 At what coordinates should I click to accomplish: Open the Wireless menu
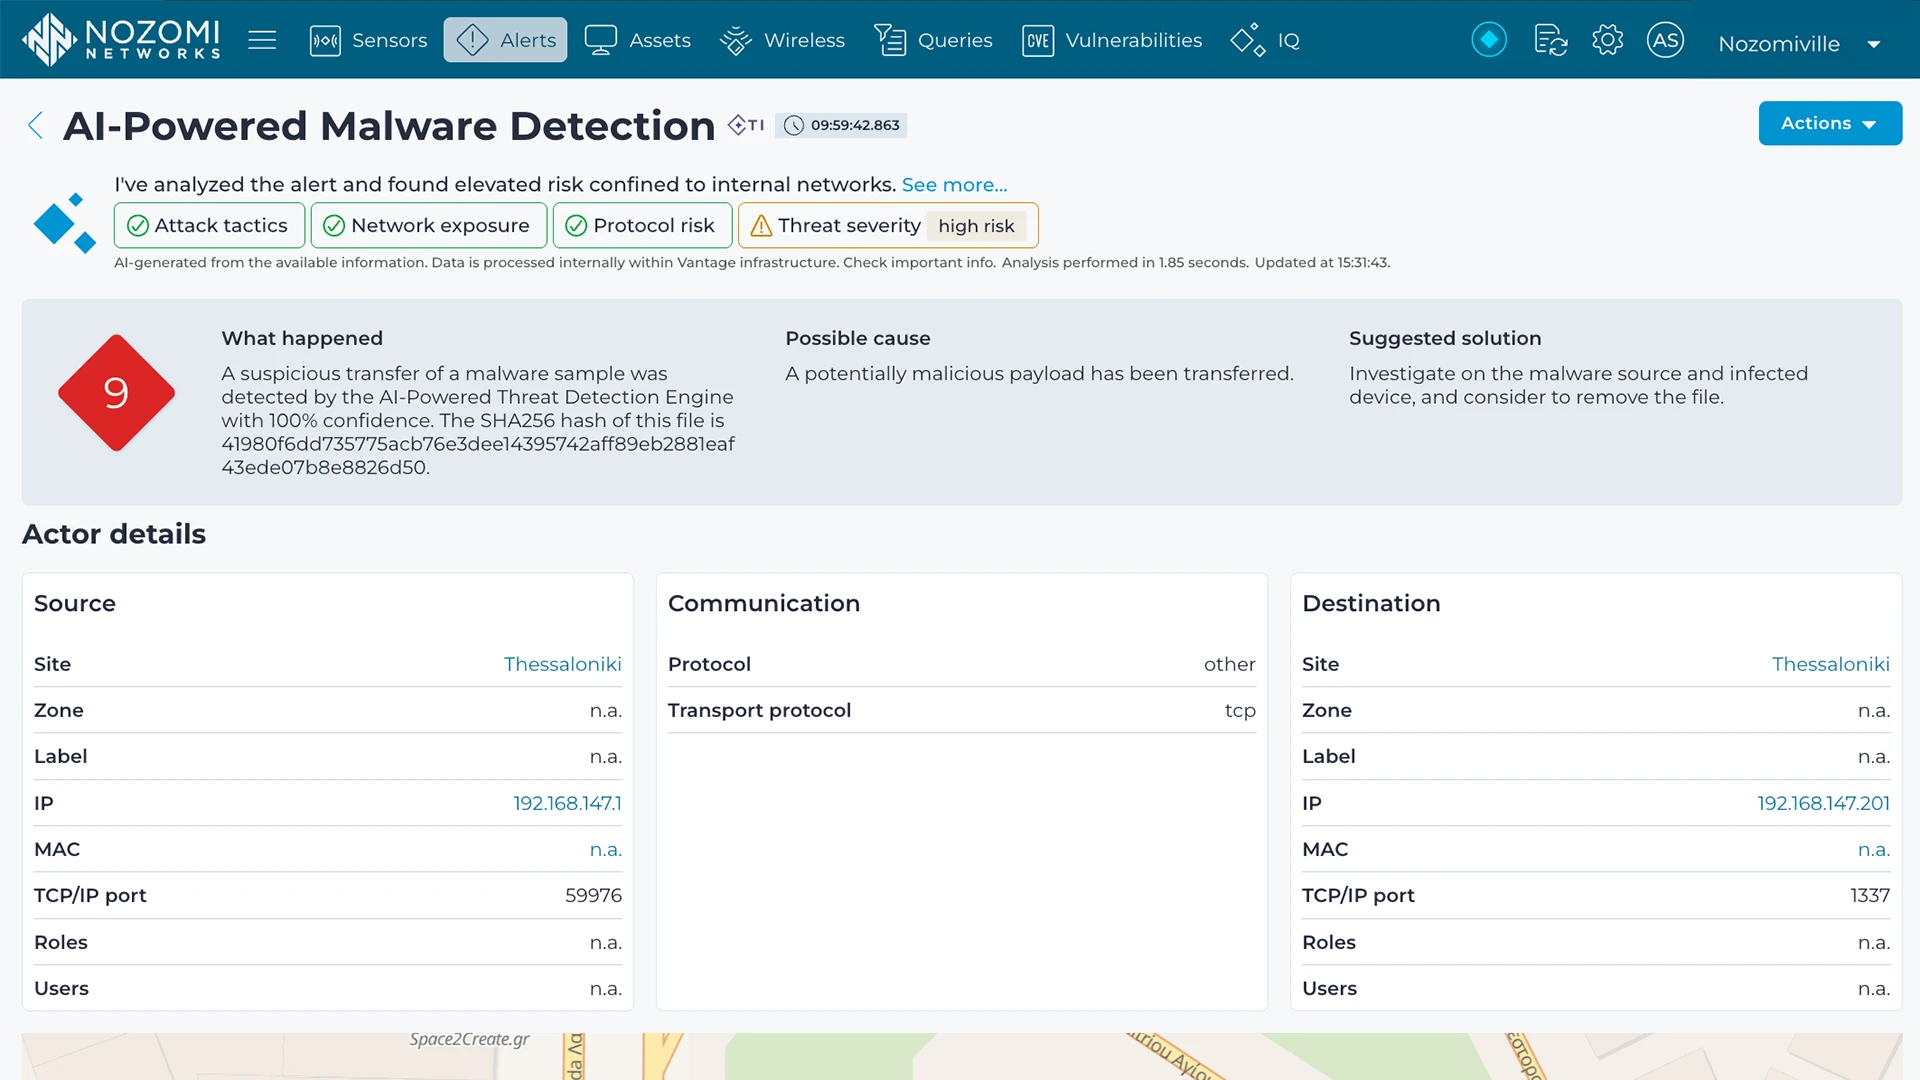[782, 40]
